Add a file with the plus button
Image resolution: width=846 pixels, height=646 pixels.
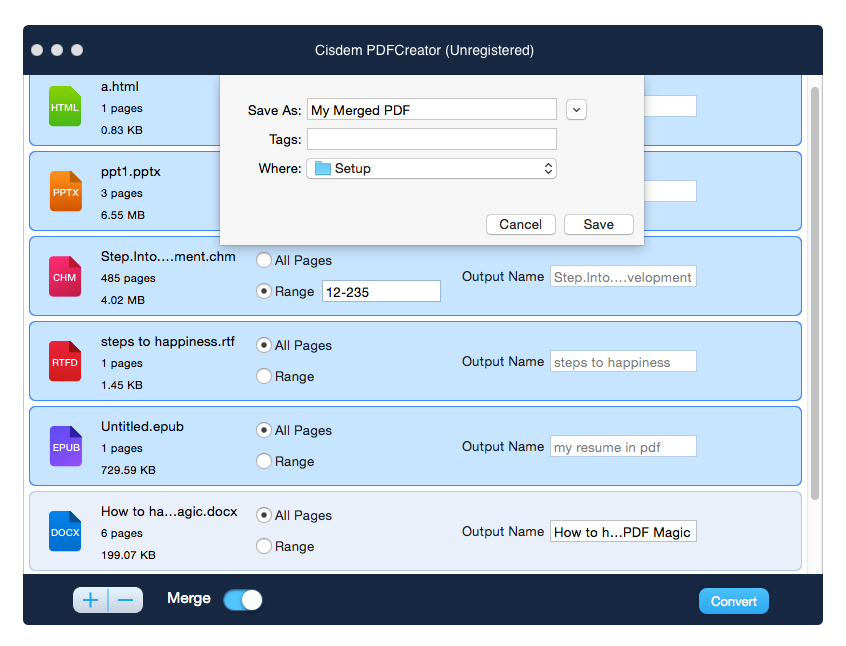(89, 599)
